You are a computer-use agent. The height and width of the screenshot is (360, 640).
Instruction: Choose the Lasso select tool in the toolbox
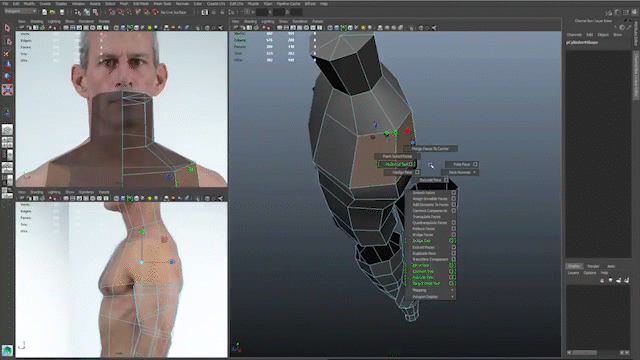click(x=7, y=41)
